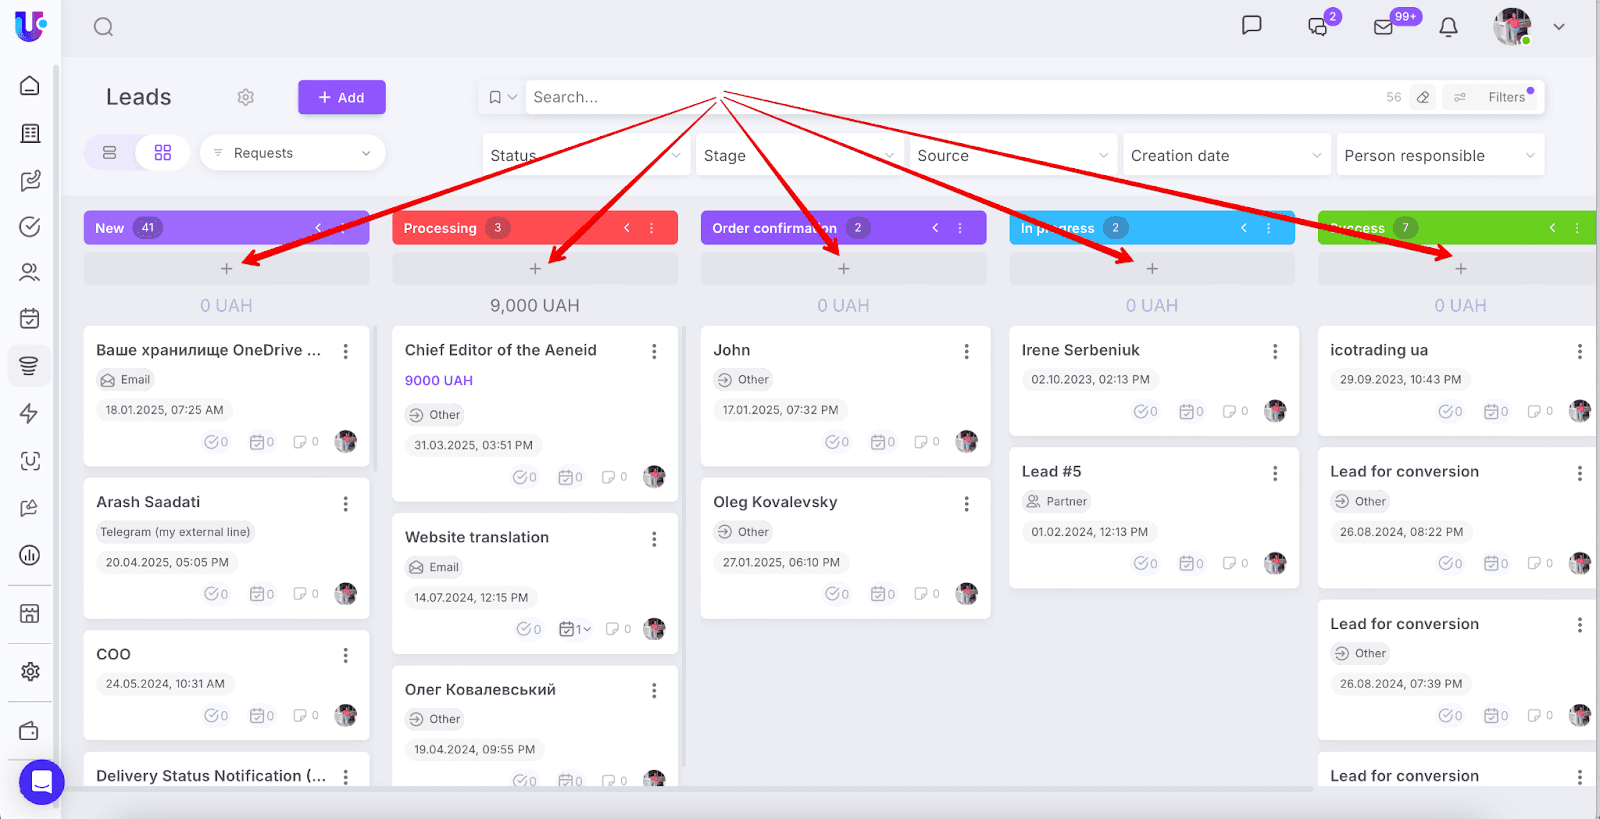Open the tasks checkmark icon in sidebar
Viewport: 1600px width, 819px height.
click(30, 227)
